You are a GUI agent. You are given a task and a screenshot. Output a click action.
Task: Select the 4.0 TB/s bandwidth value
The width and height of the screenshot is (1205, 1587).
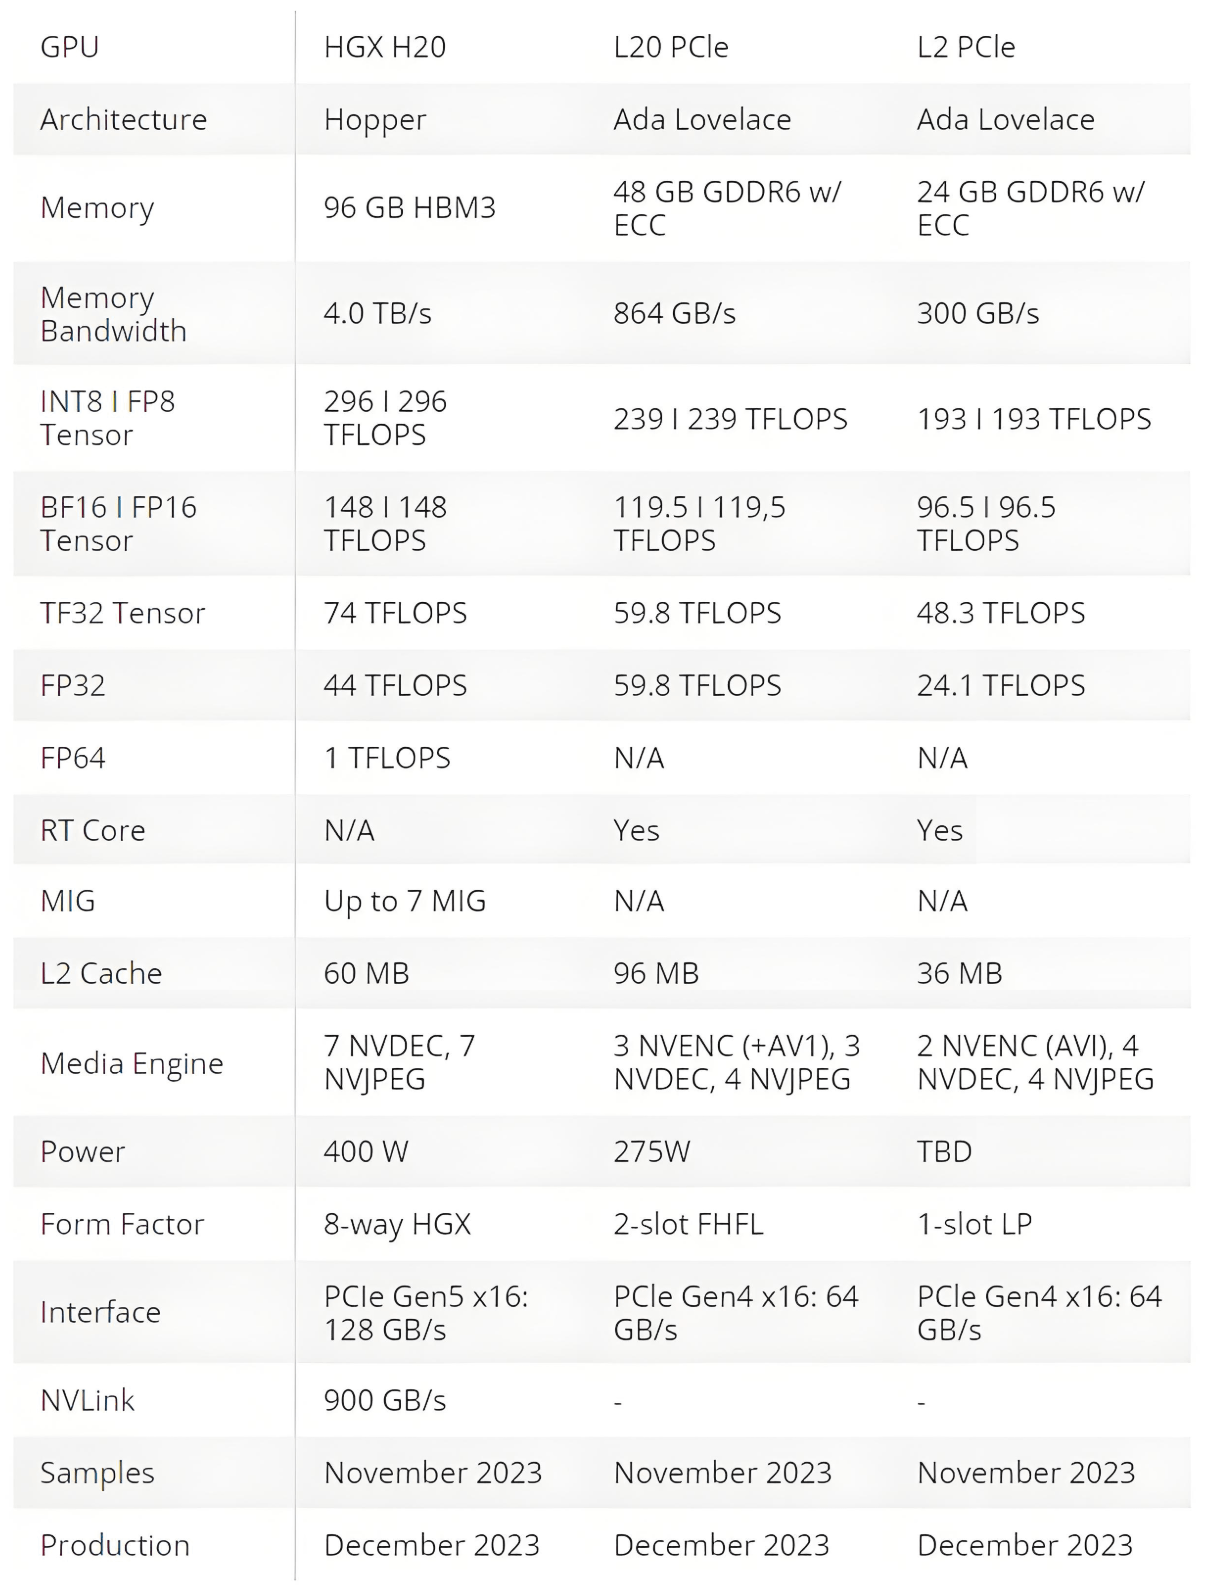(377, 313)
